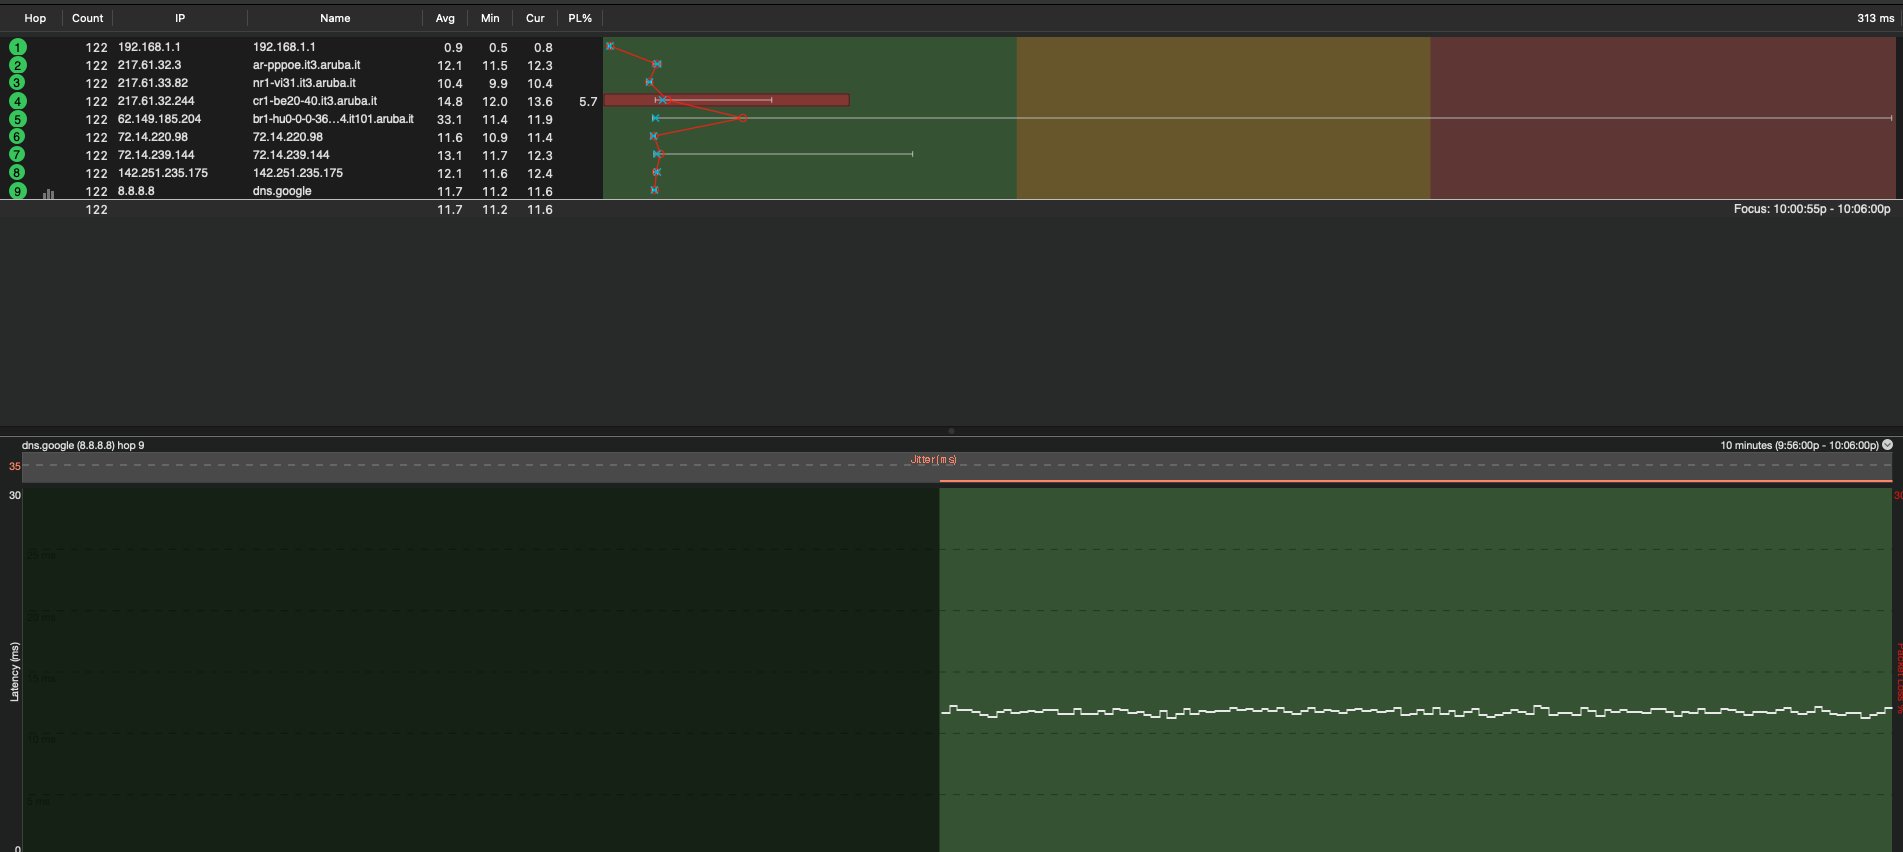Select the hop 9 green circle icon
1903x852 pixels.
17,191
